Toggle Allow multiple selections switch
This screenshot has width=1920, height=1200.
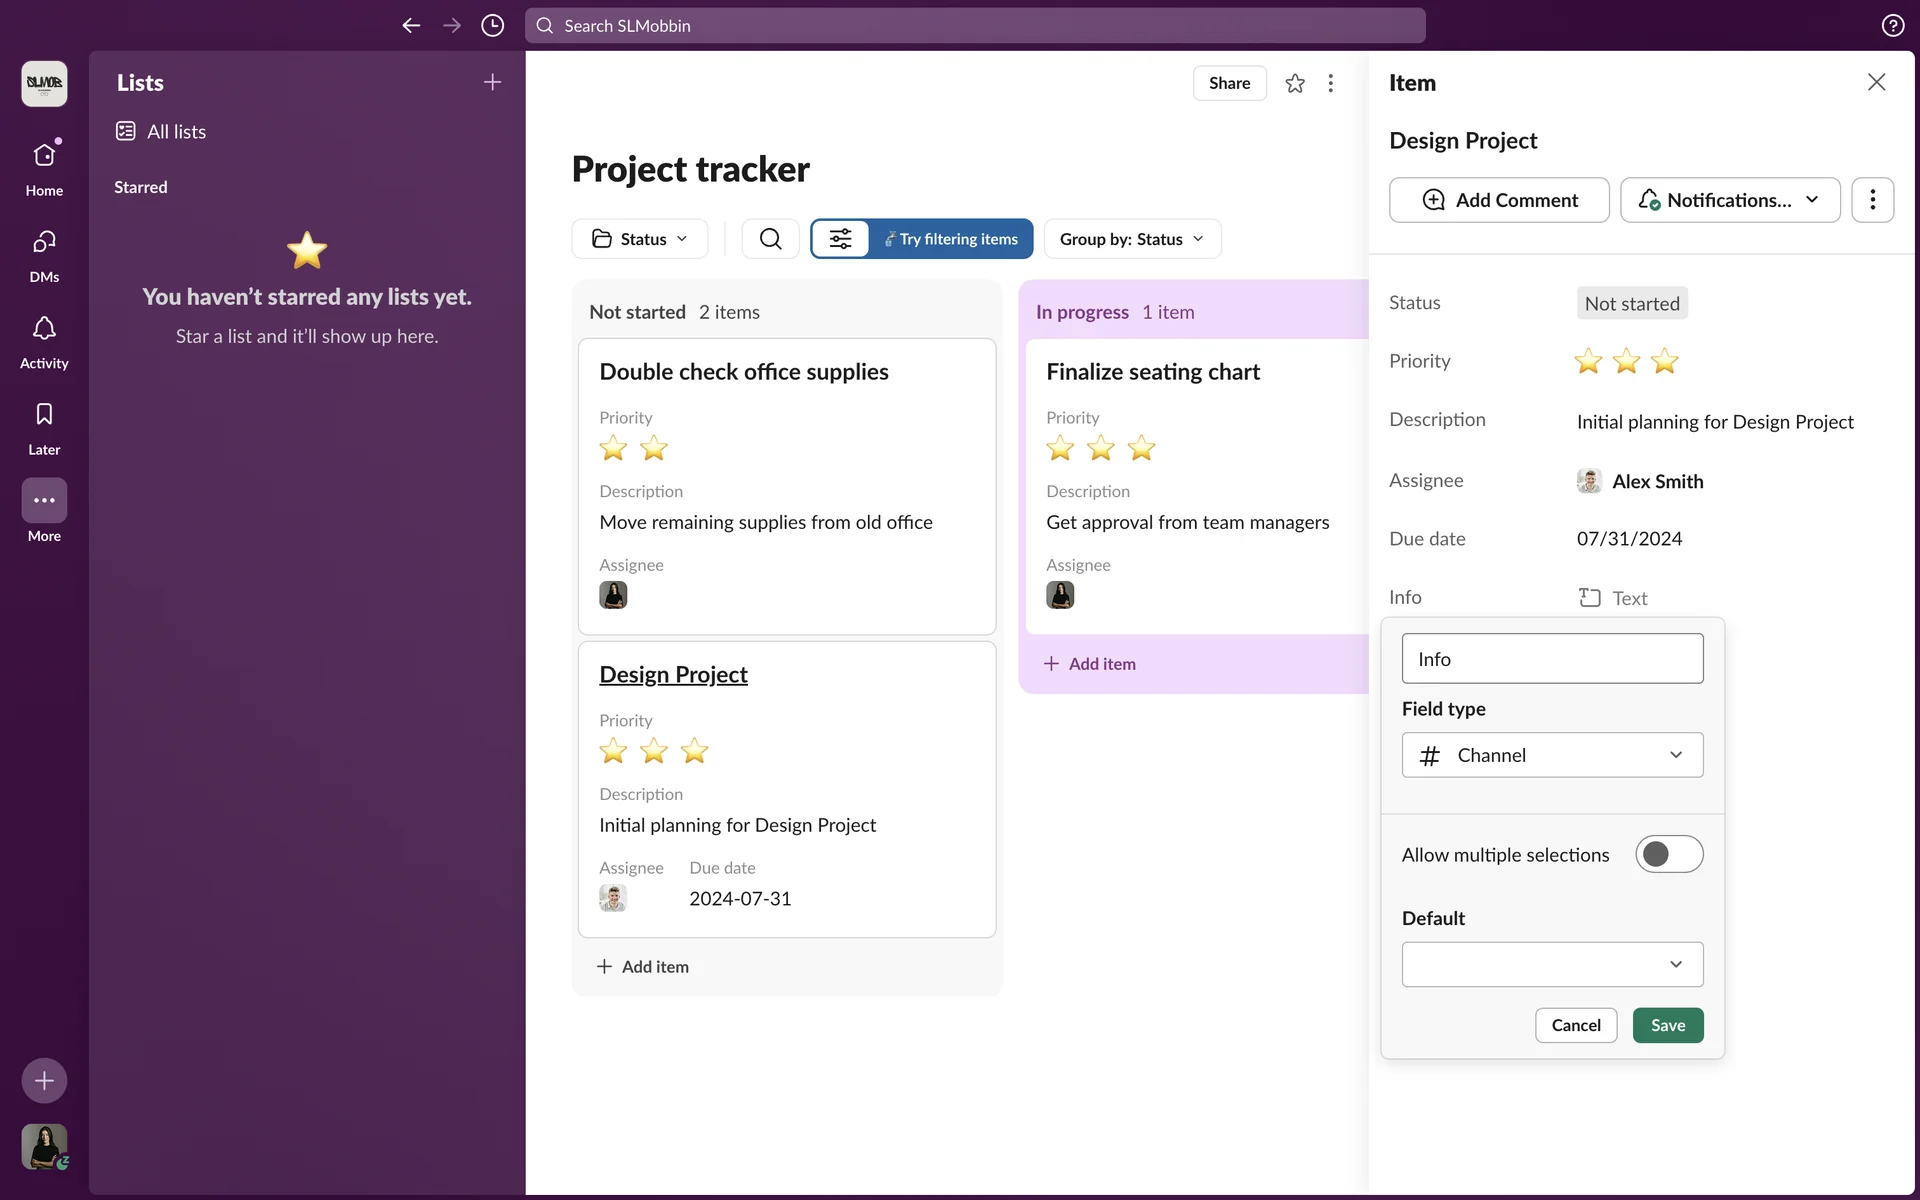pos(1668,854)
